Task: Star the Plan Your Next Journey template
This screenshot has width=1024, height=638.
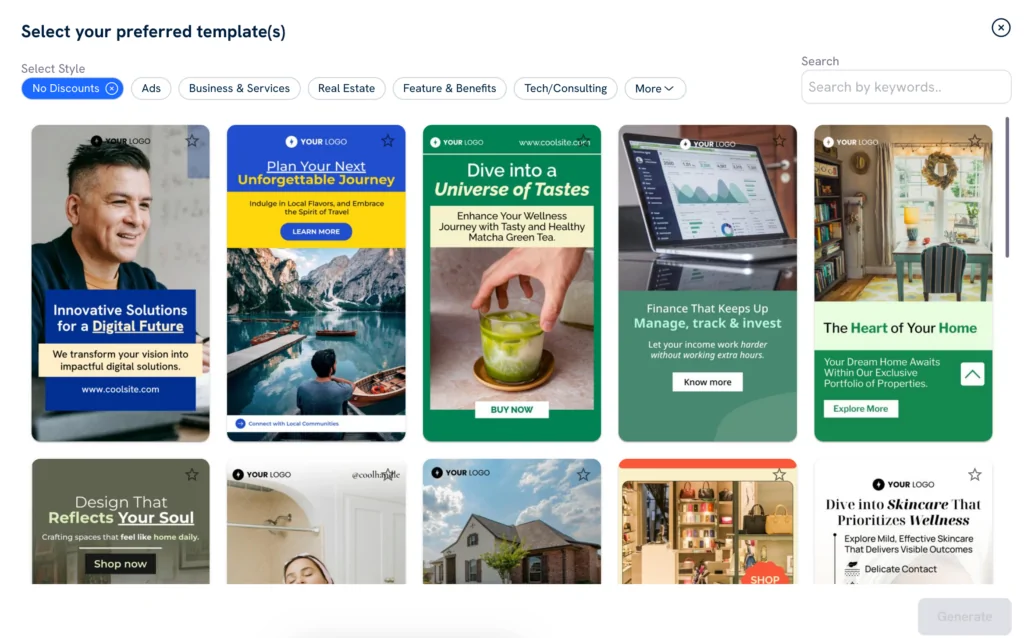Action: [388, 140]
